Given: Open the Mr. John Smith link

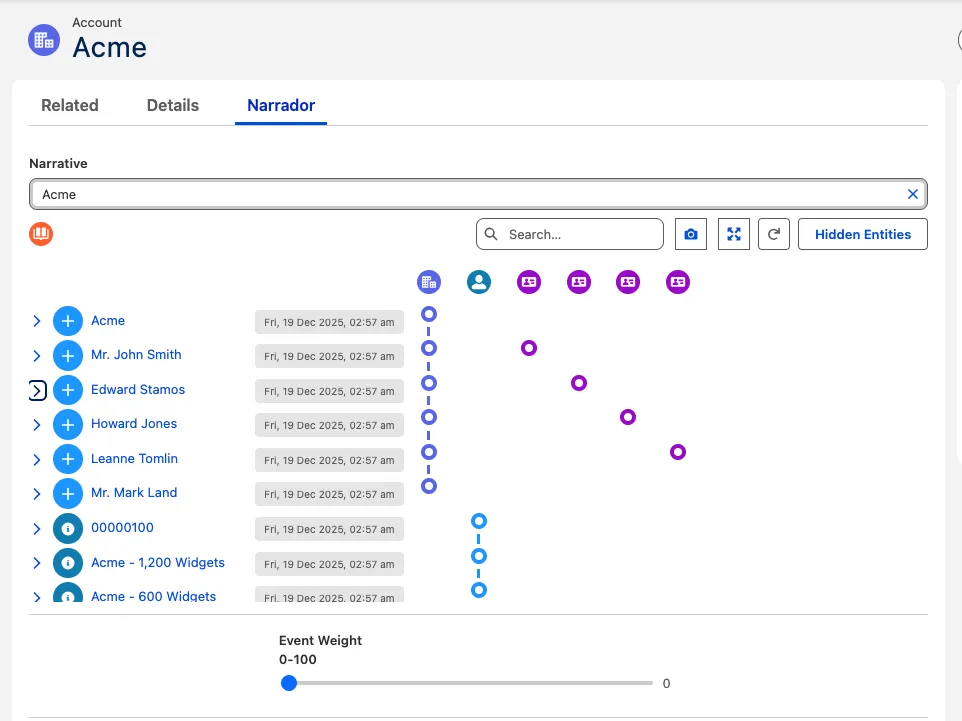Looking at the screenshot, I should pyautogui.click(x=136, y=355).
